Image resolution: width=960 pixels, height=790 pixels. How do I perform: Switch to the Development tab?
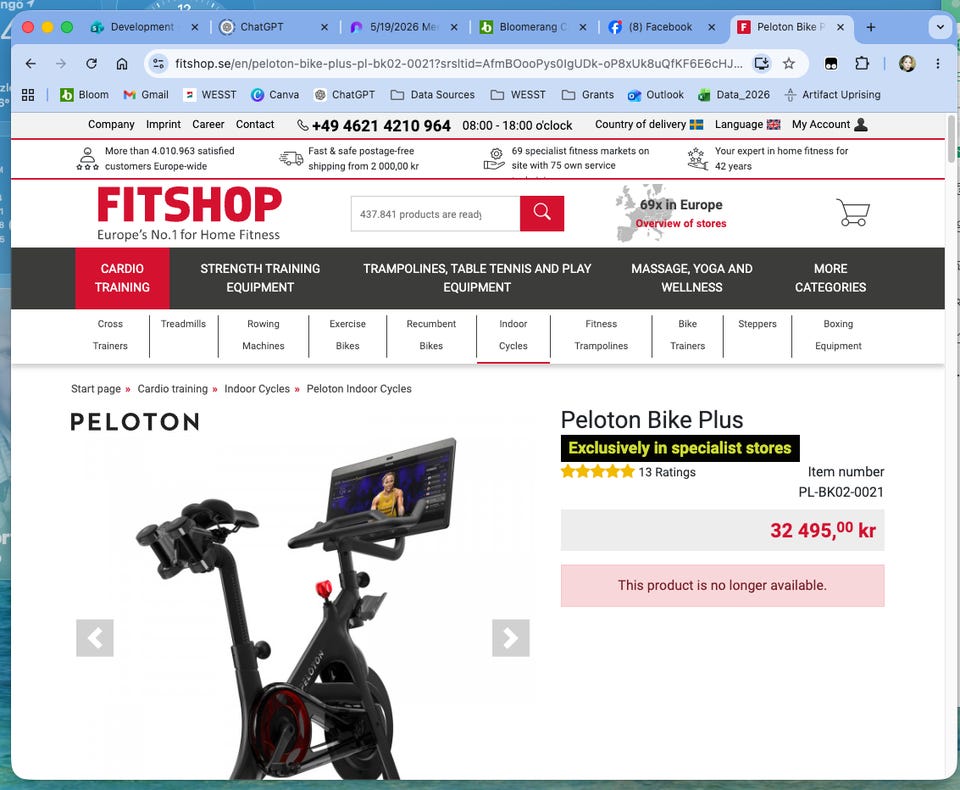tap(142, 27)
